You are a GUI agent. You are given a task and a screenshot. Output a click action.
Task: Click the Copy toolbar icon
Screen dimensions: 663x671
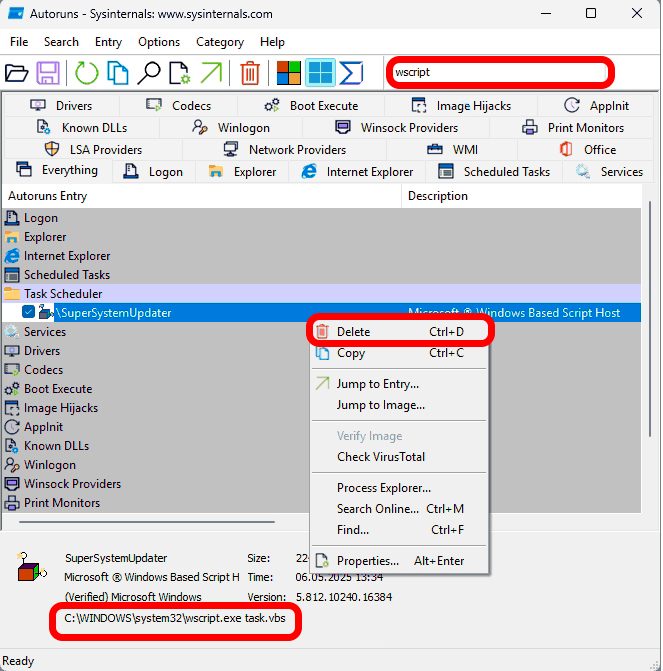tap(118, 73)
